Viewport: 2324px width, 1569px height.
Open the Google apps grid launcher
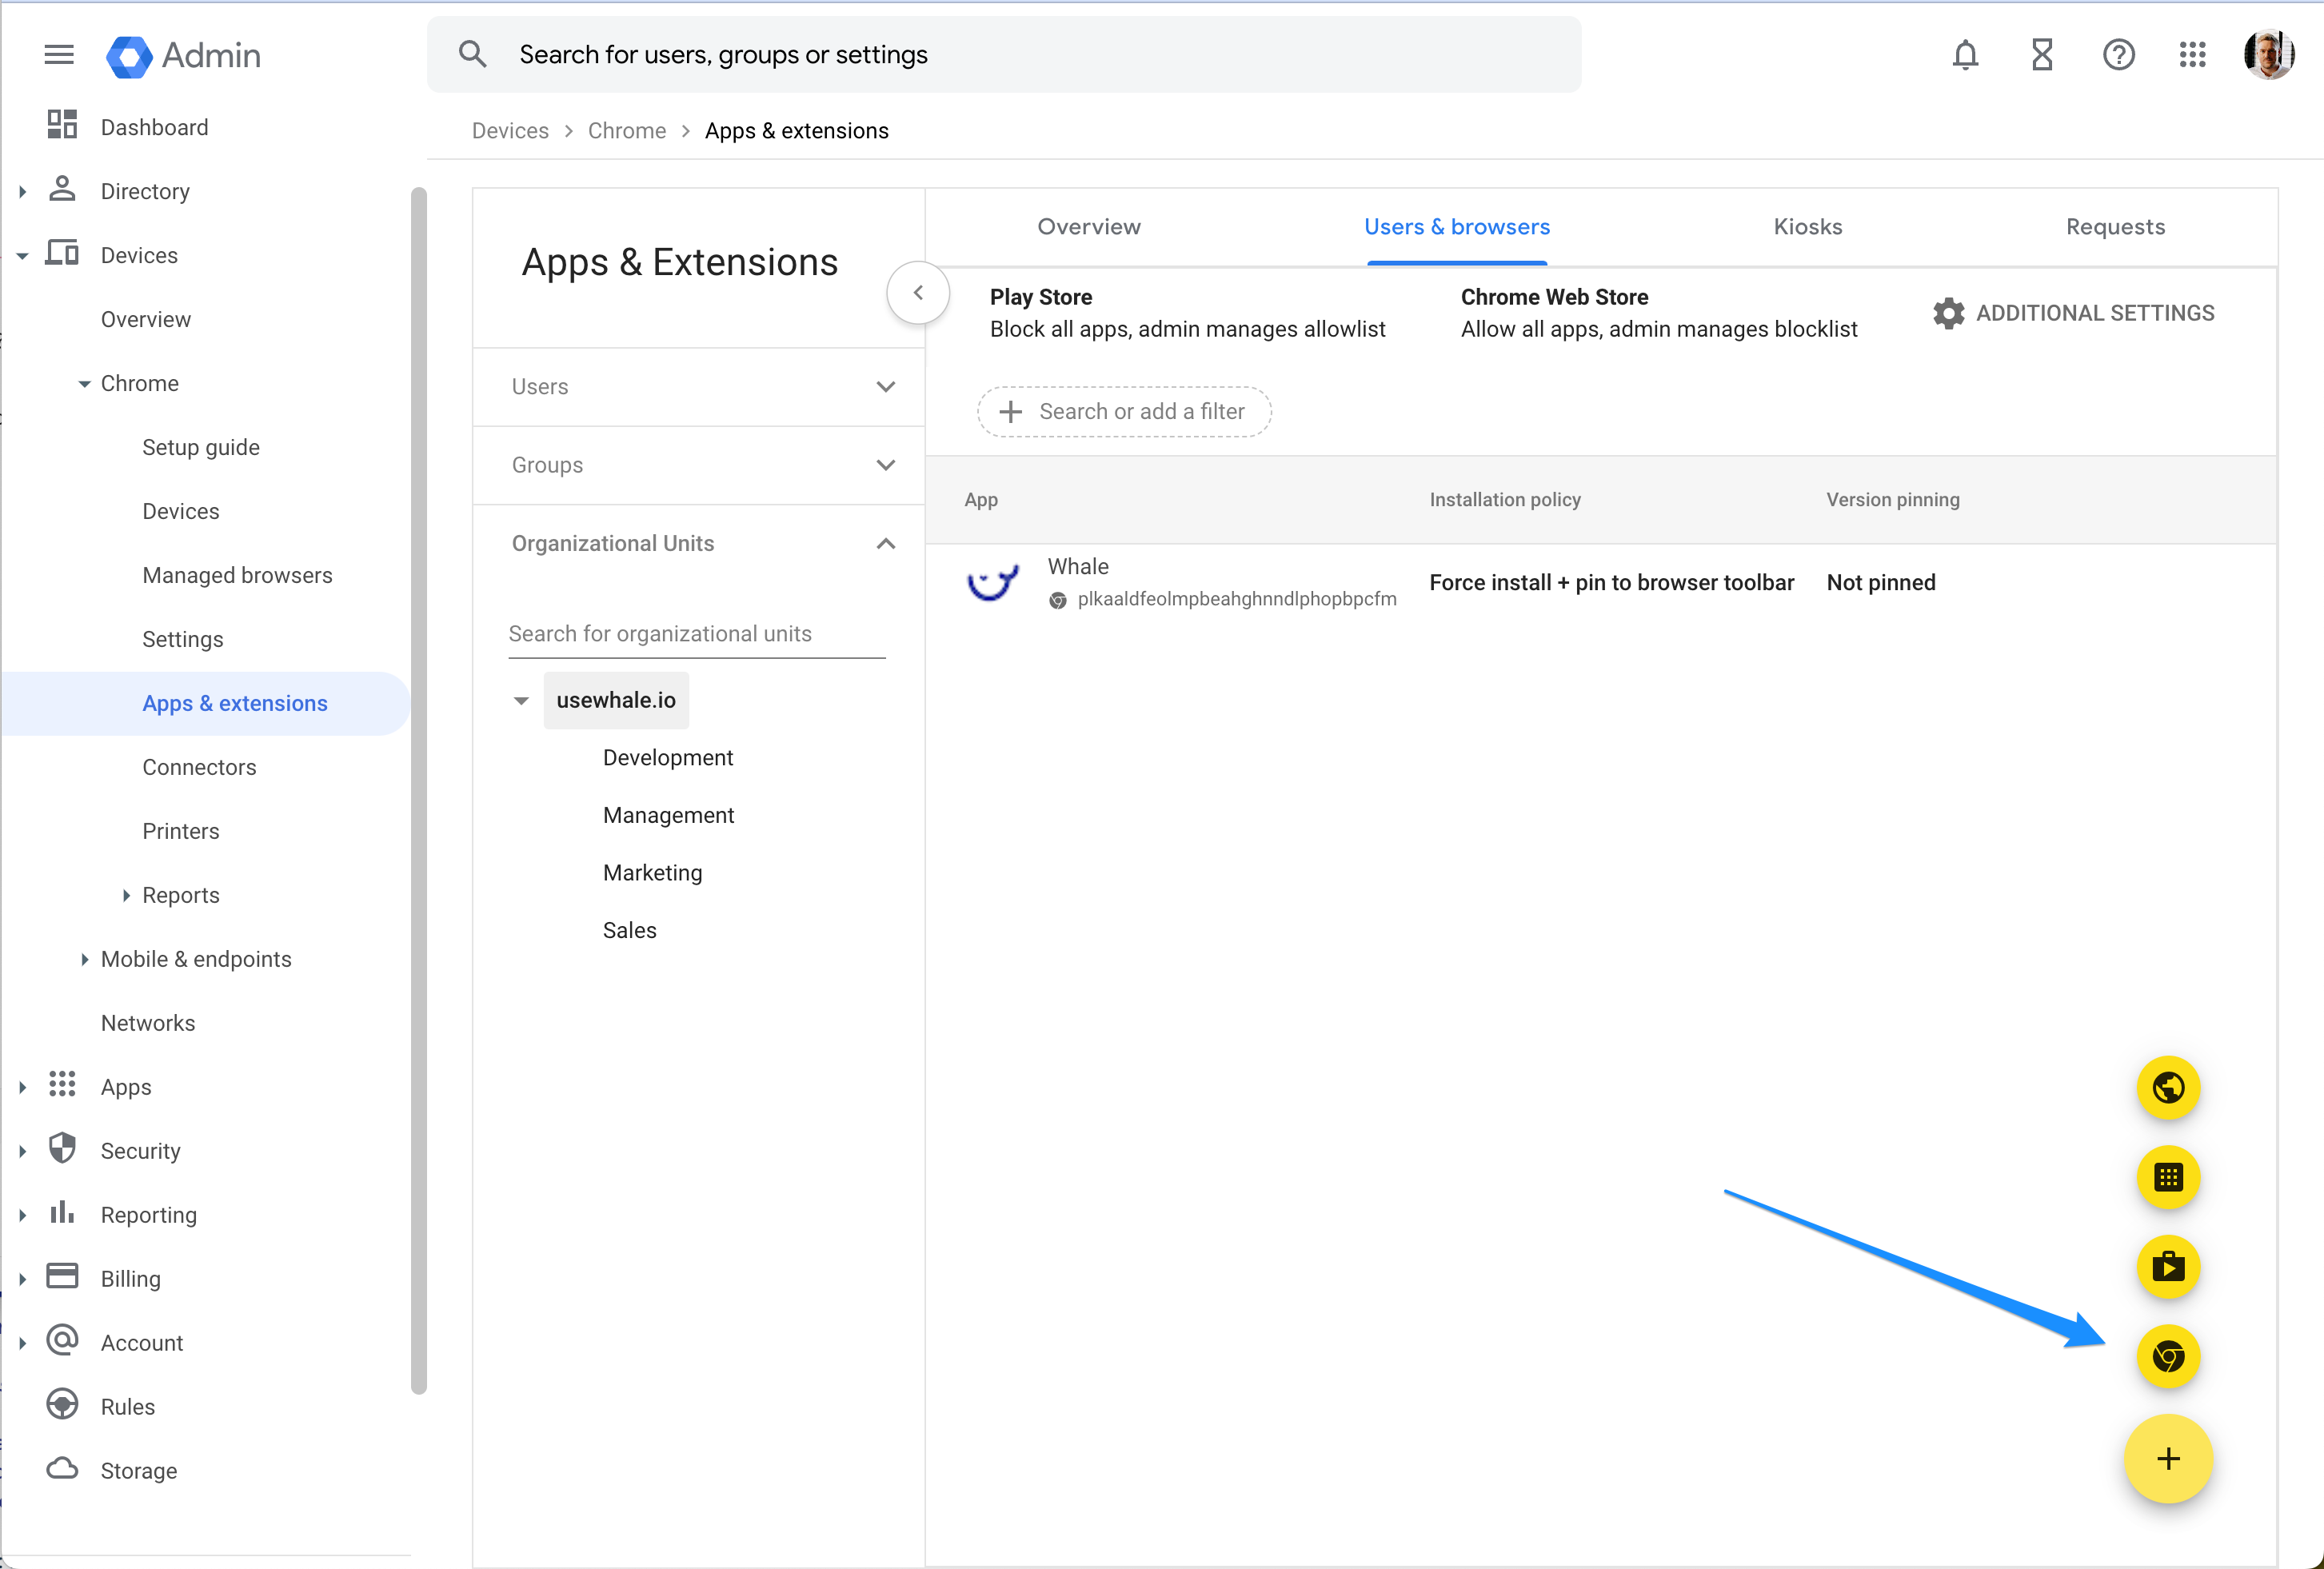[2192, 55]
